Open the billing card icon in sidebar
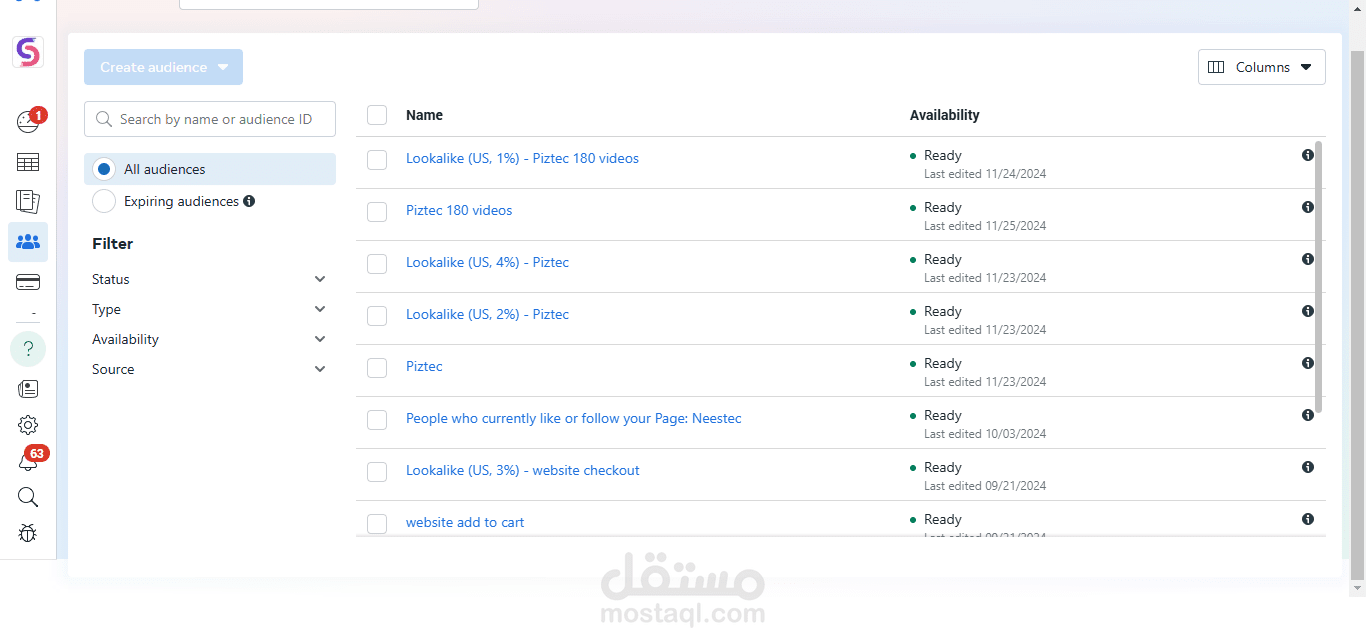The height and width of the screenshot is (641, 1366). coord(28,282)
